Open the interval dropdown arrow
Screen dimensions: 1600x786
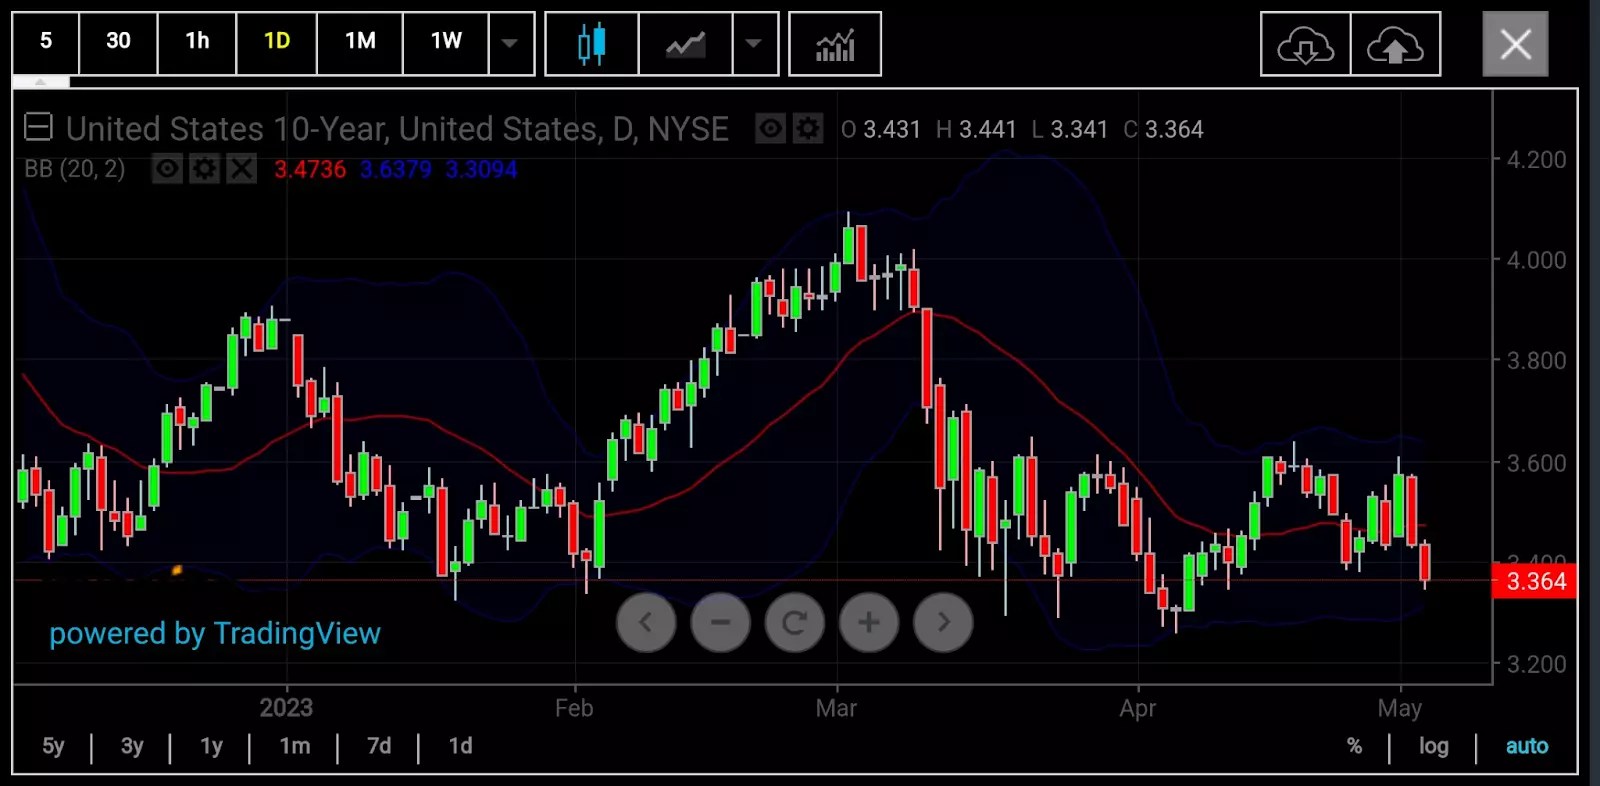point(511,43)
